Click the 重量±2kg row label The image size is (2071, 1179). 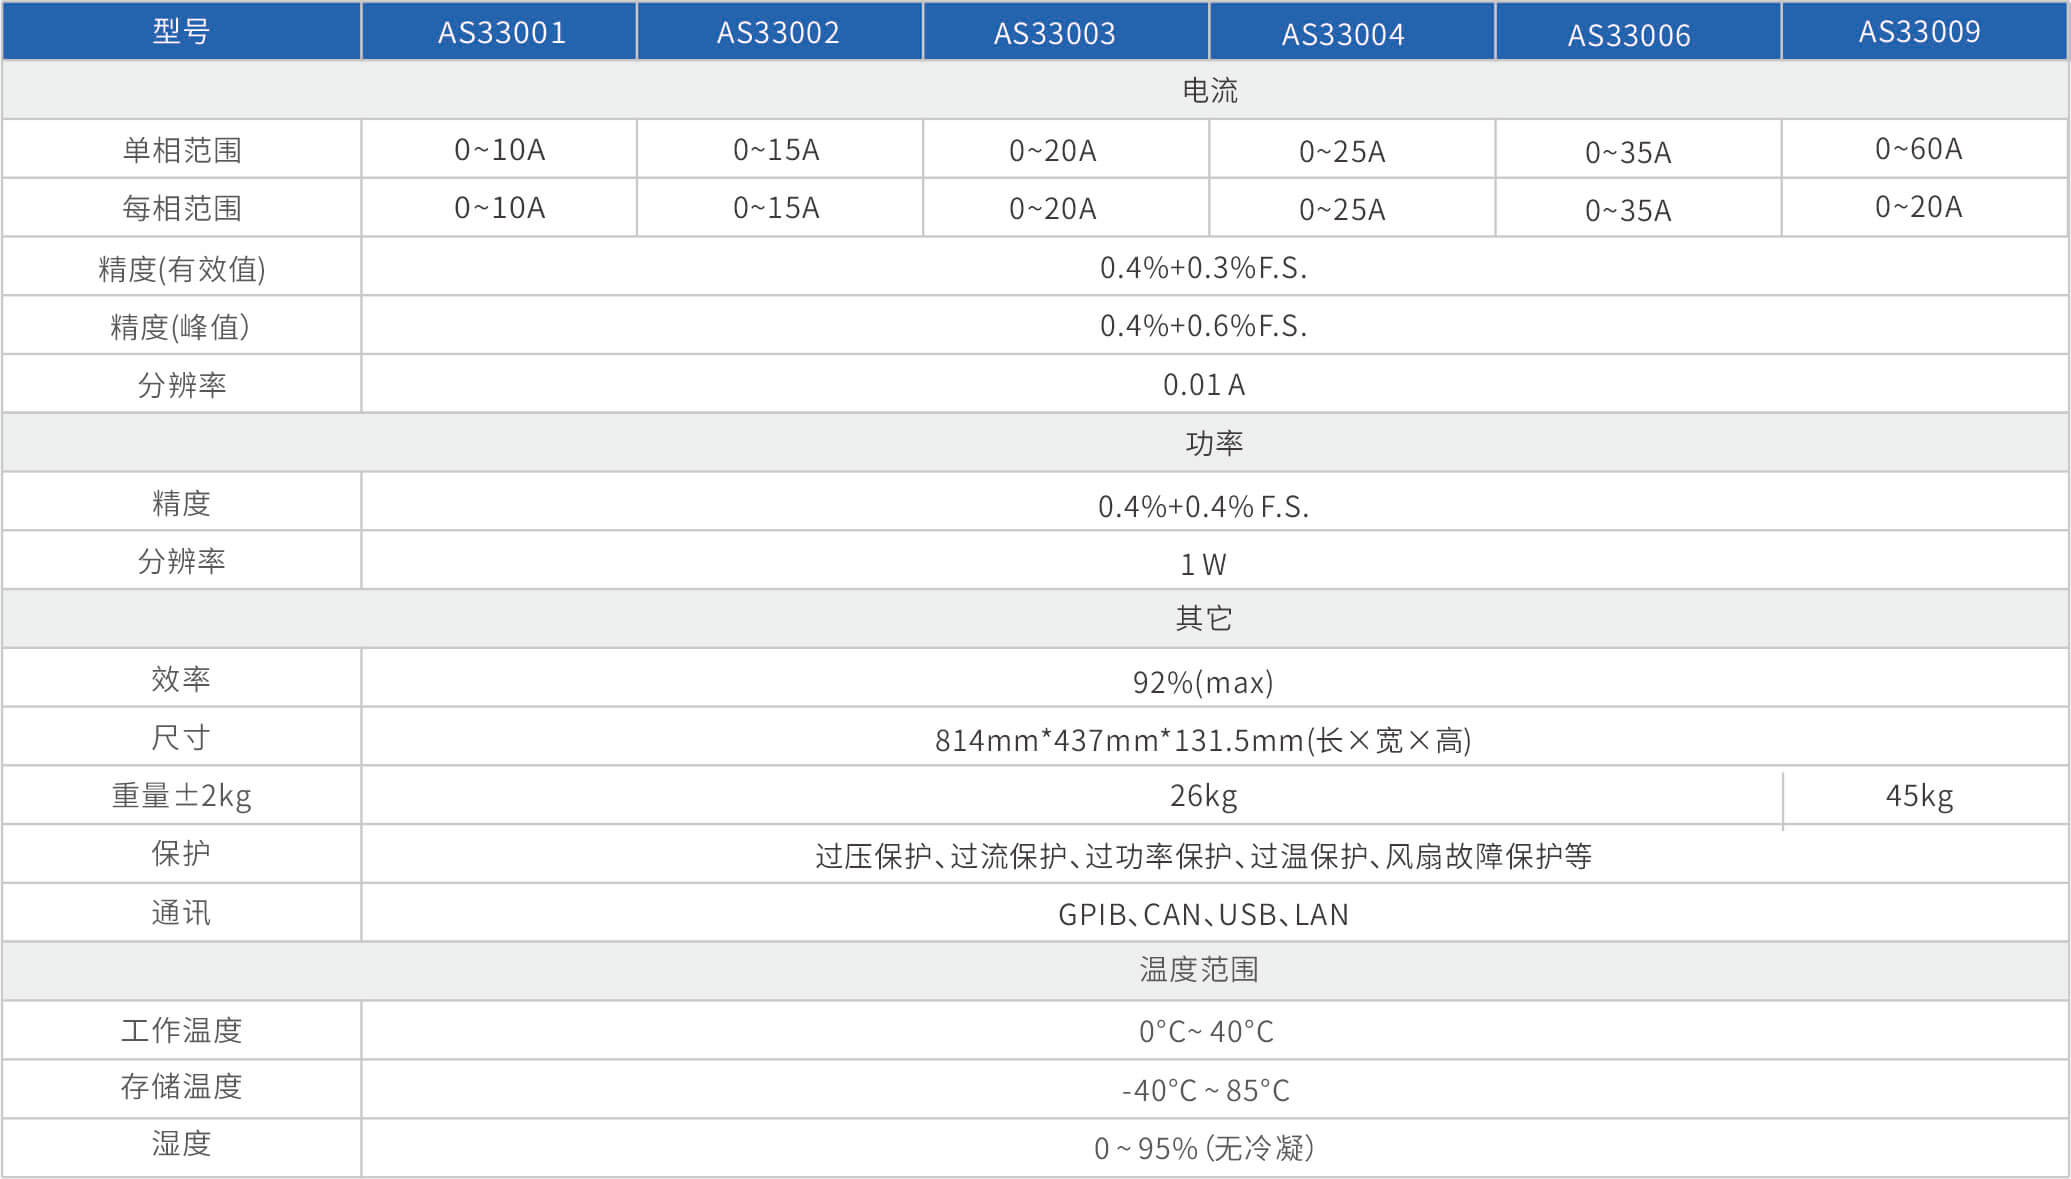point(181,796)
